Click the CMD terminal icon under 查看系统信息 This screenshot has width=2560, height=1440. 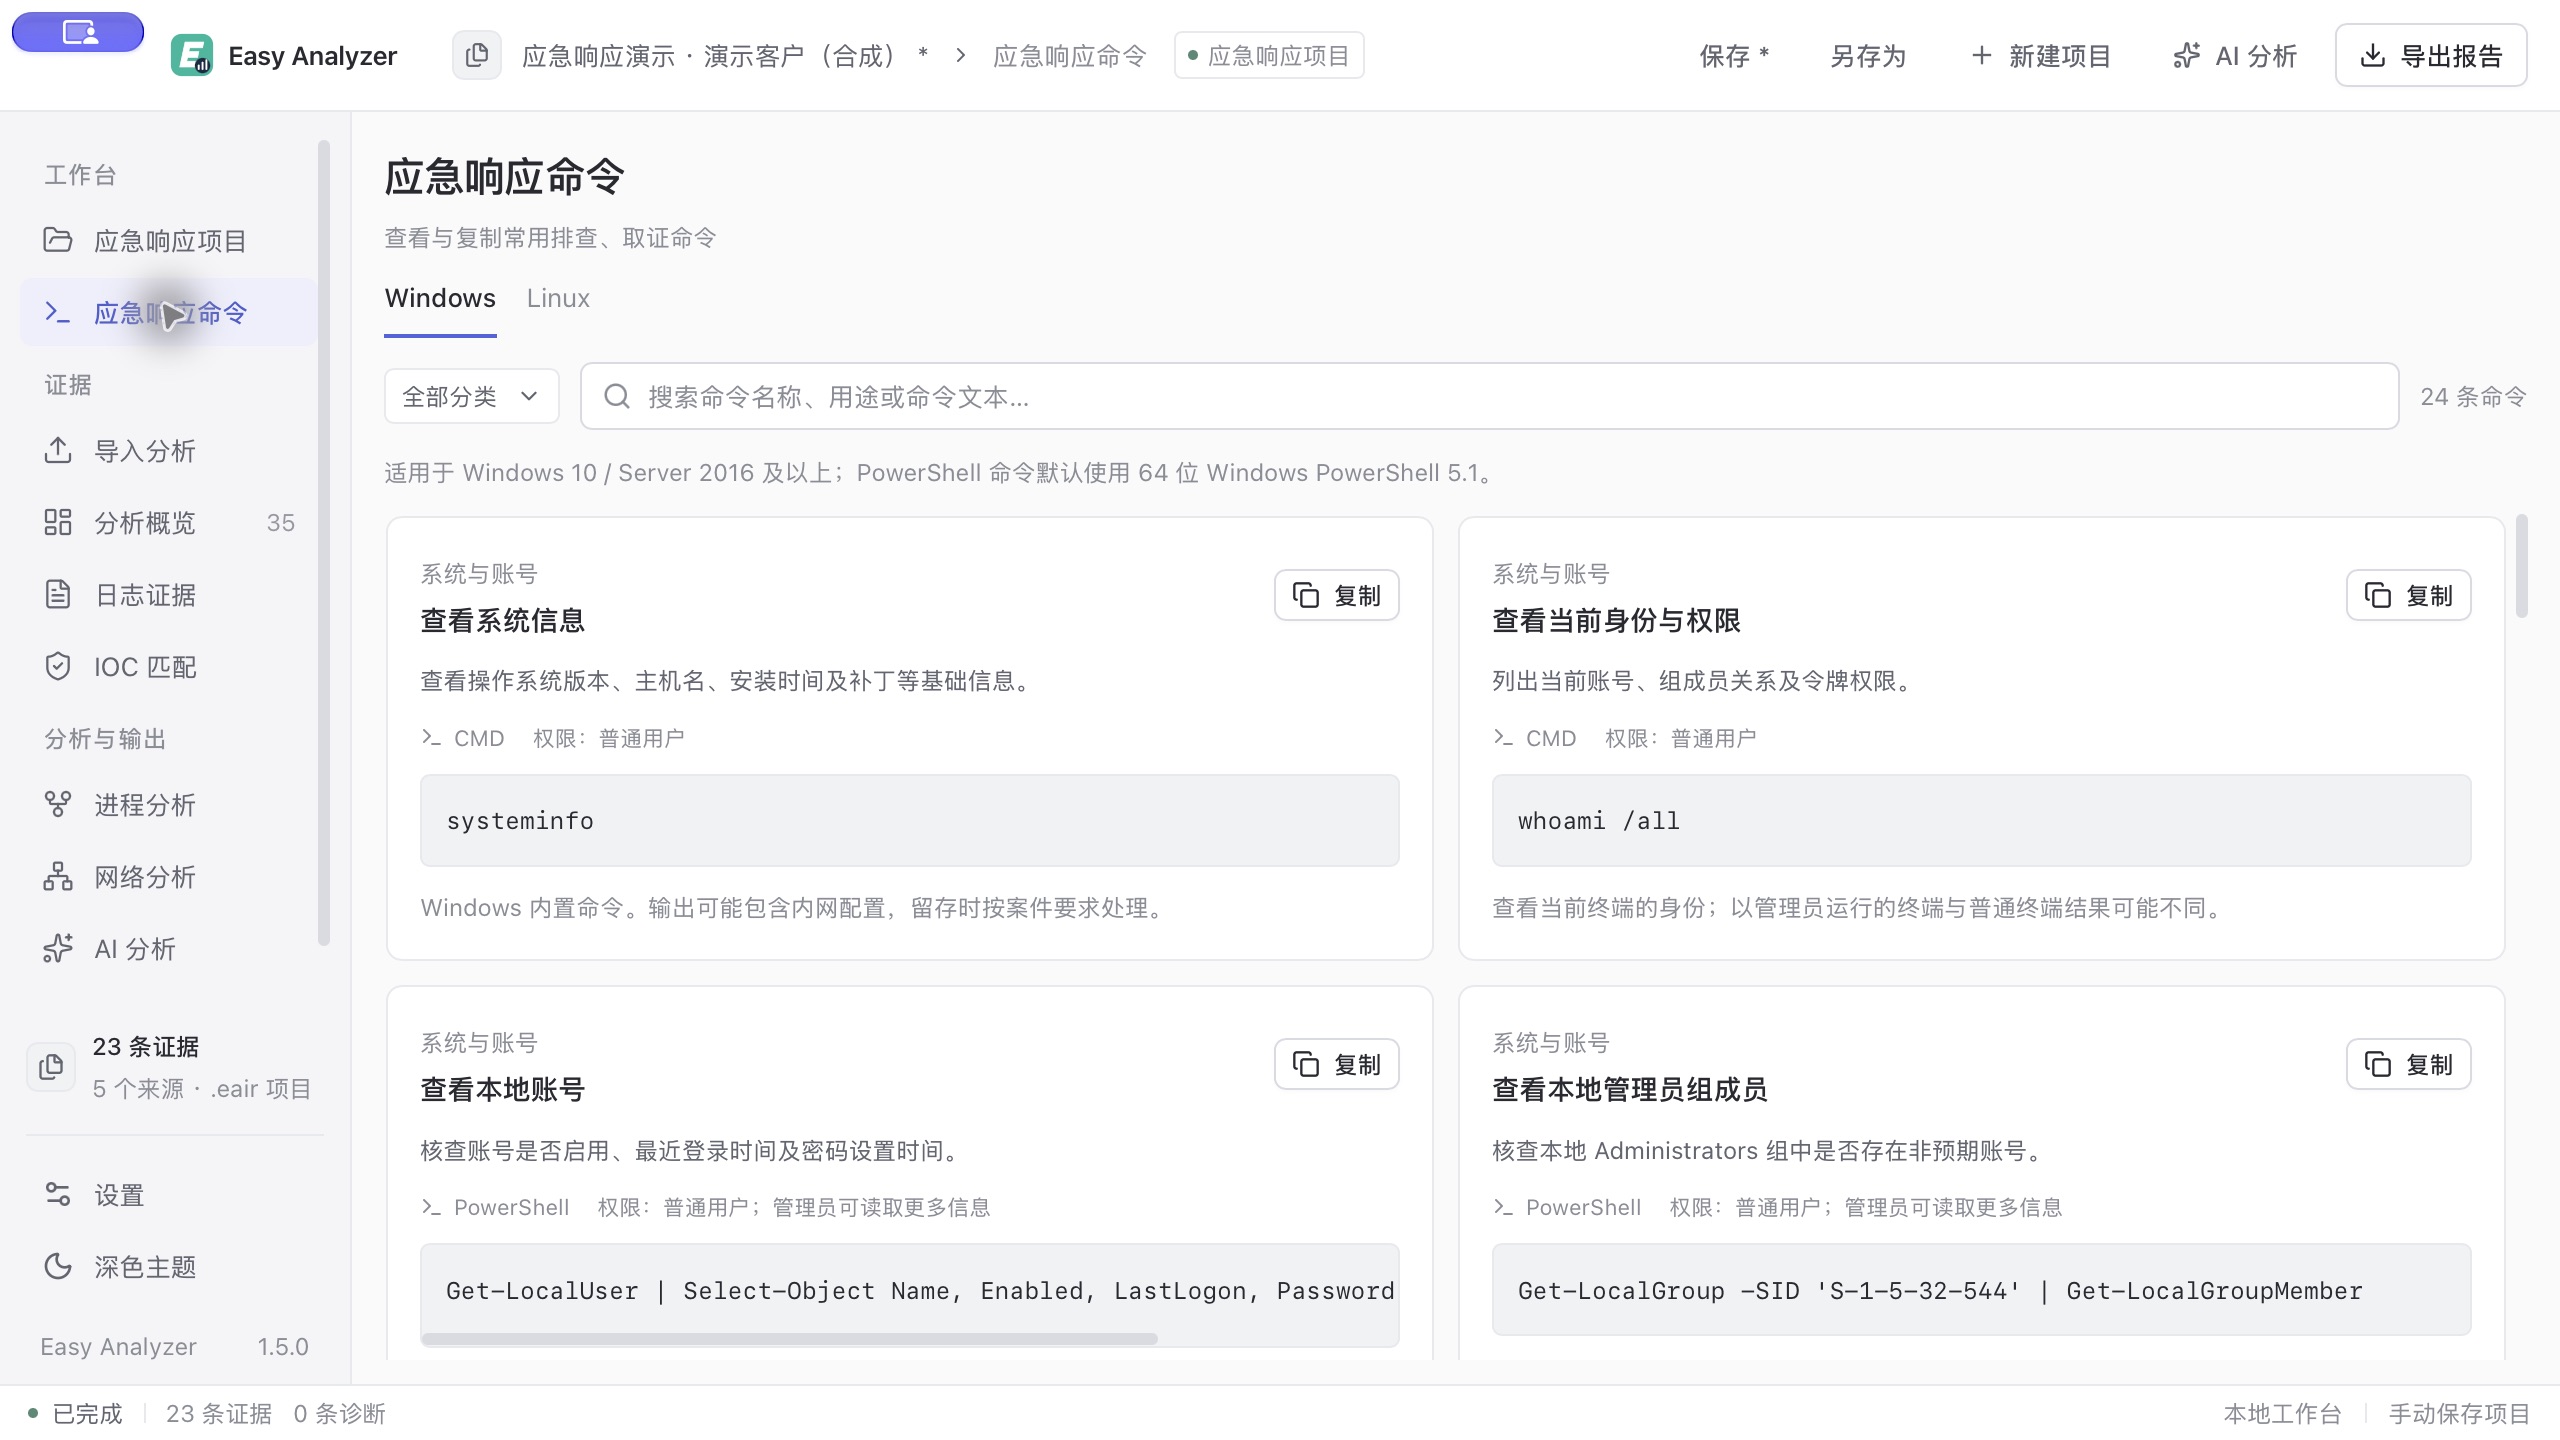(x=431, y=738)
